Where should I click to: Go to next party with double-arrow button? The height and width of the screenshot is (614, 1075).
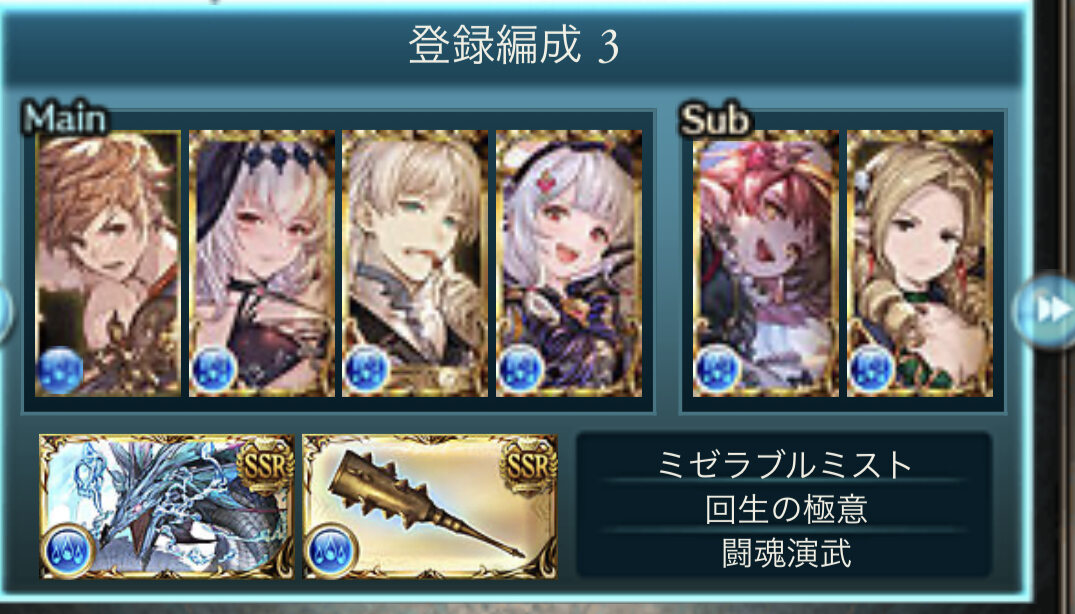[x=1047, y=310]
